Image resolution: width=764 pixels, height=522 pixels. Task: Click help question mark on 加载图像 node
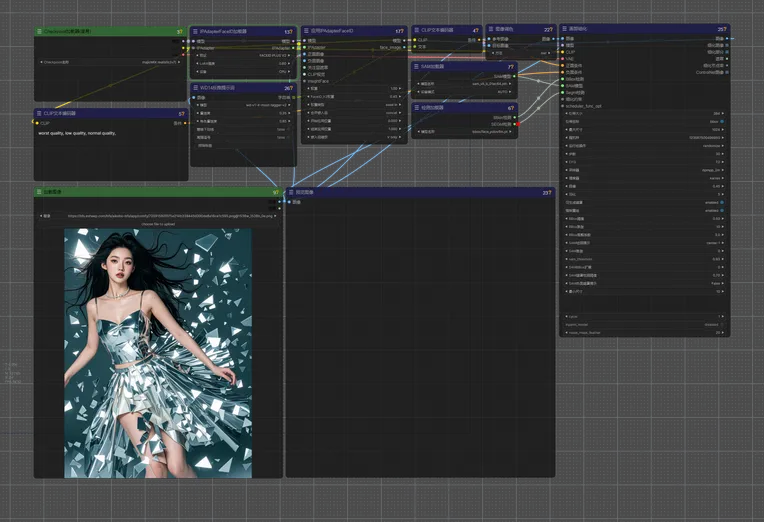click(278, 193)
